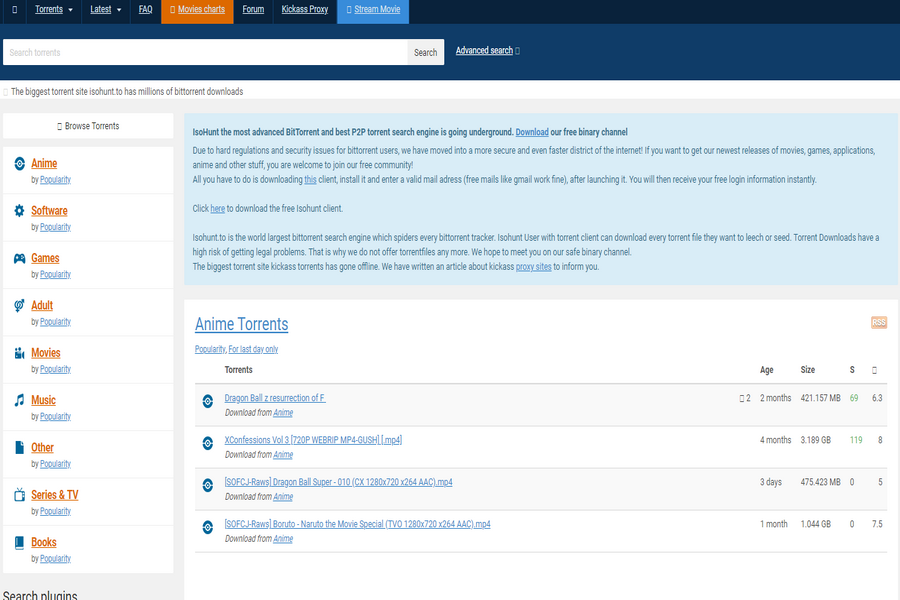Sort Books by Popularity in sidebar
Screen dimensions: 900x600
point(55,559)
